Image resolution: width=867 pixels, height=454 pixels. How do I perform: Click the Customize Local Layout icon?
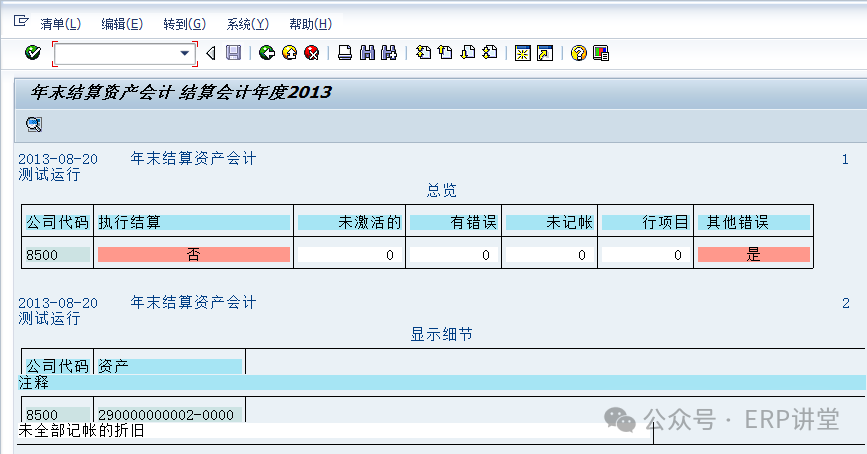(600, 53)
